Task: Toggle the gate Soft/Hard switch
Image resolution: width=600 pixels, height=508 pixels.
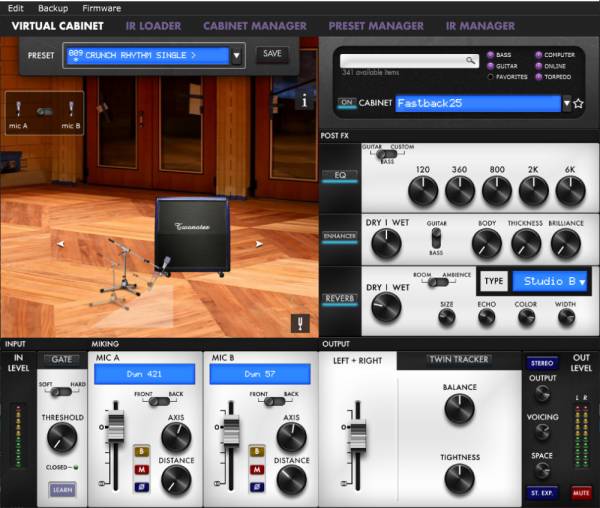Action: point(63,392)
